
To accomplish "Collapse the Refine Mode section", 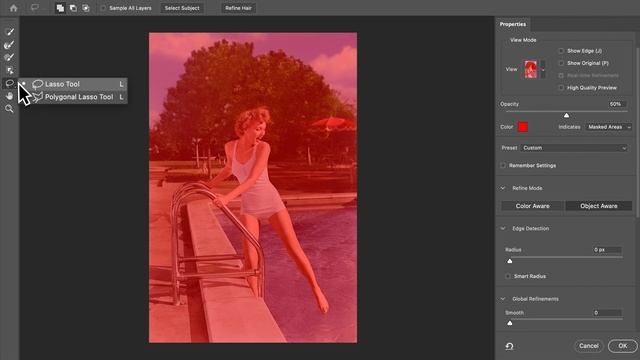I will pos(503,188).
